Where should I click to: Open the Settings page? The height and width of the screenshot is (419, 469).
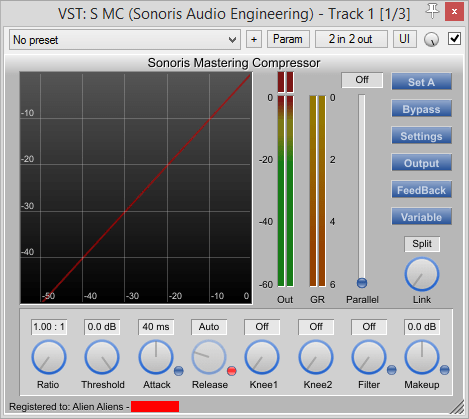click(421, 136)
